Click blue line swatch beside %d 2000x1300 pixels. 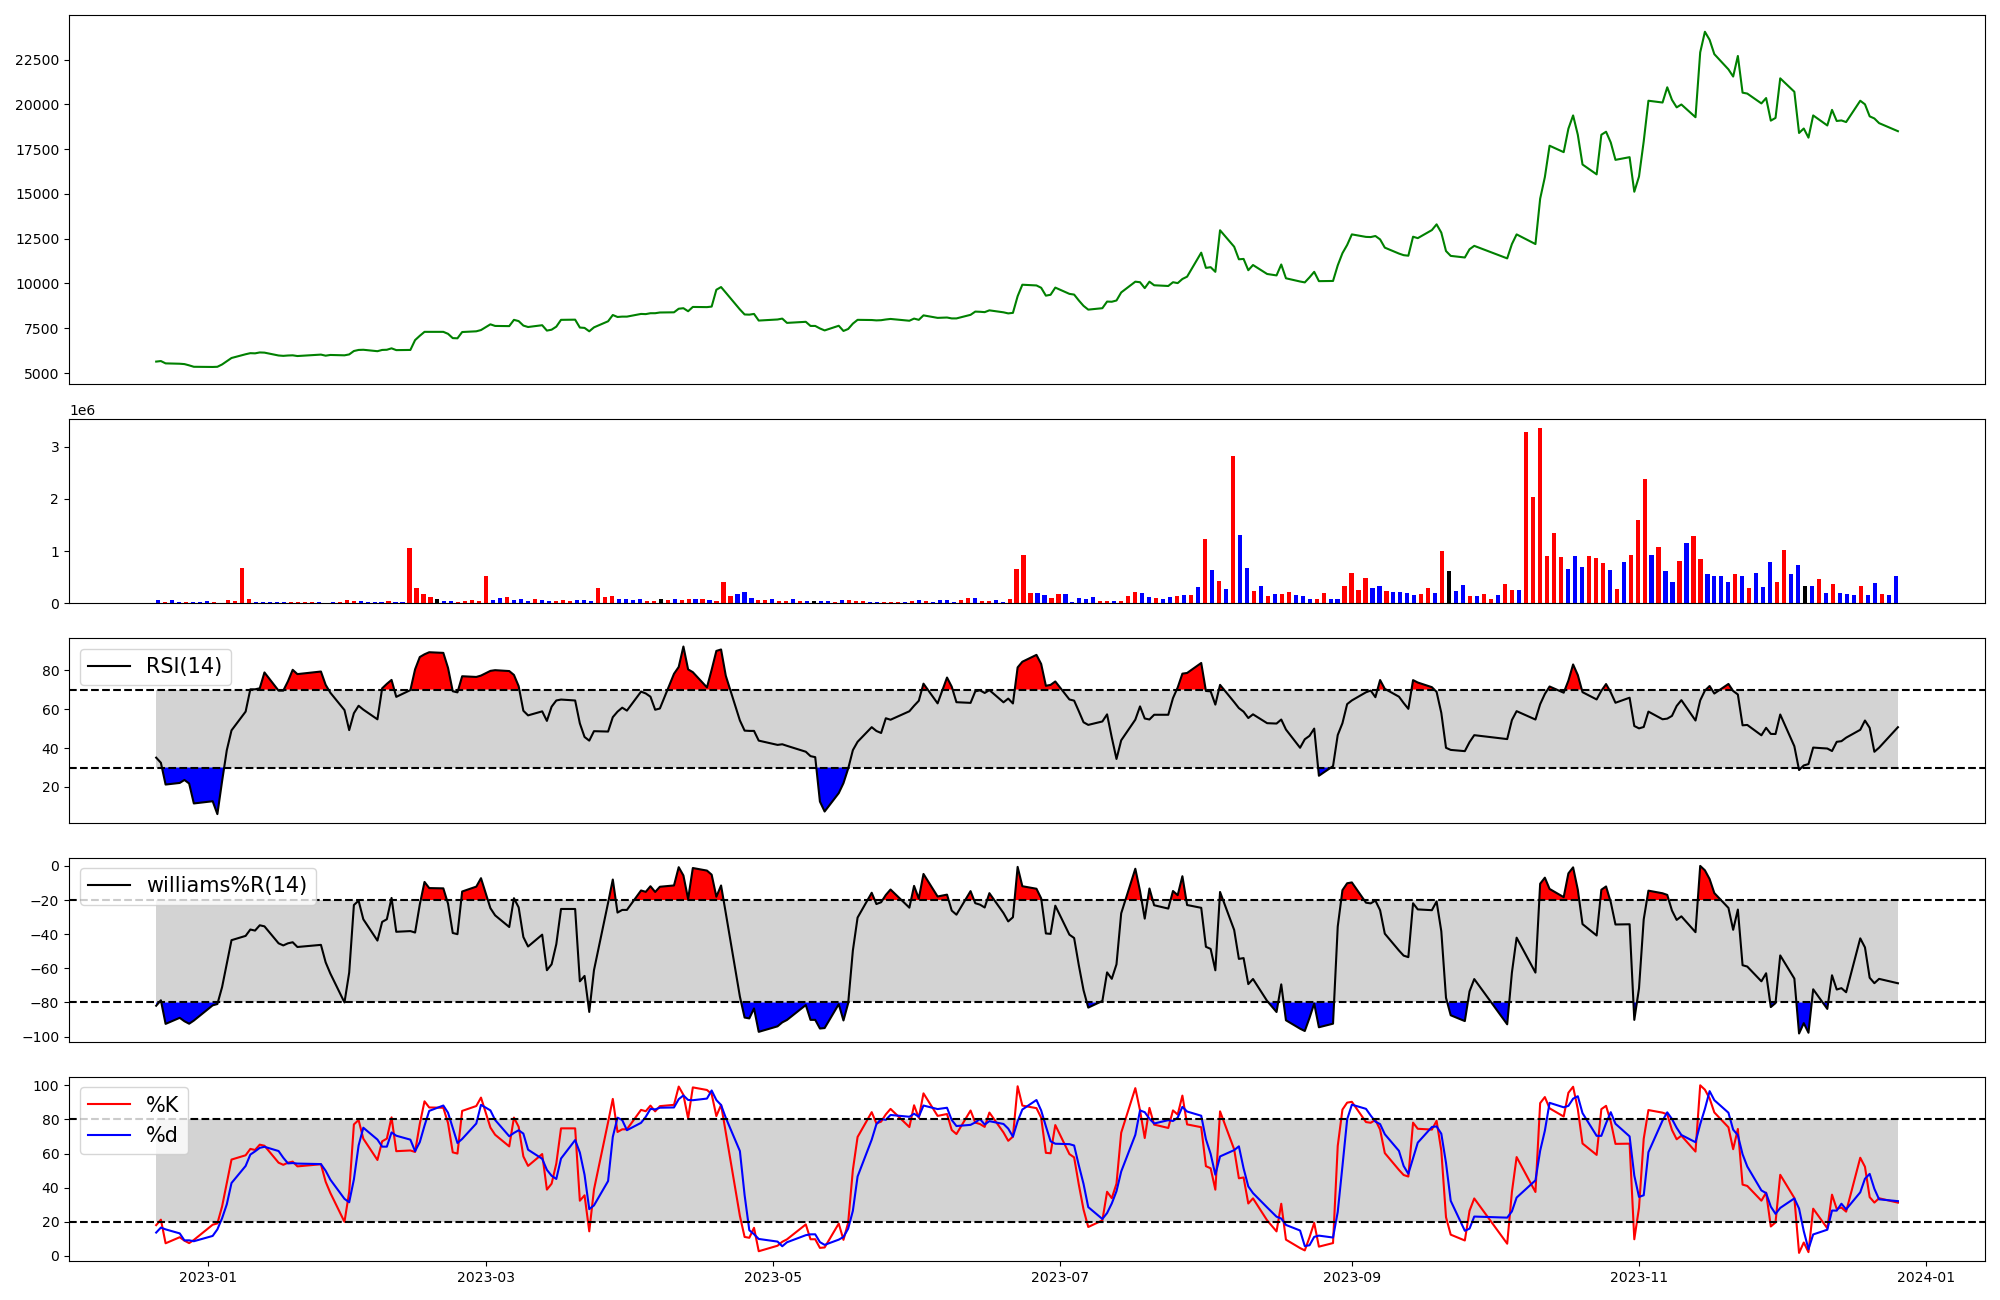pyautogui.click(x=110, y=1135)
